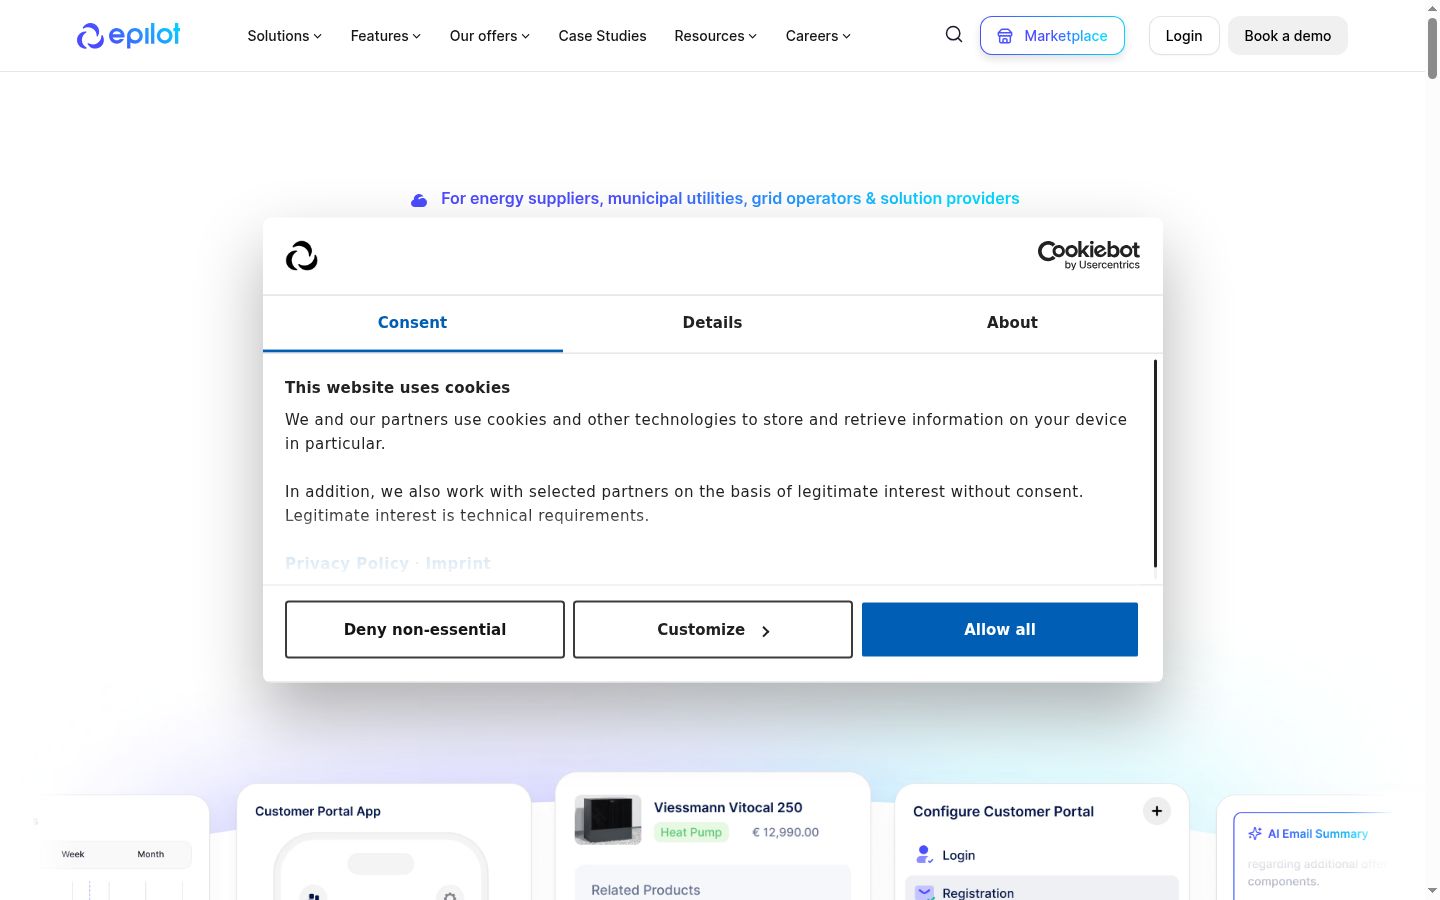This screenshot has width=1440, height=900.
Task: Click the plus icon beside Configure Customer Portal
Action: point(1156,811)
